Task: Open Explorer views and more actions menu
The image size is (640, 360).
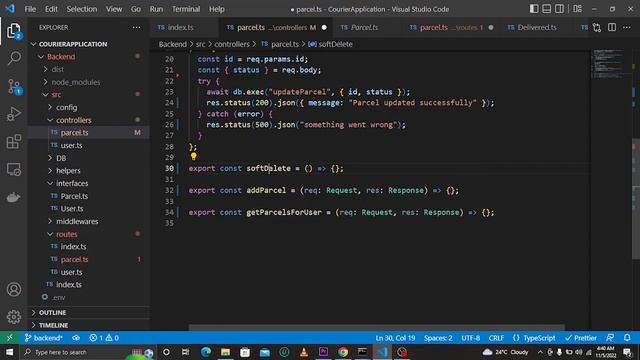Action: [x=136, y=27]
